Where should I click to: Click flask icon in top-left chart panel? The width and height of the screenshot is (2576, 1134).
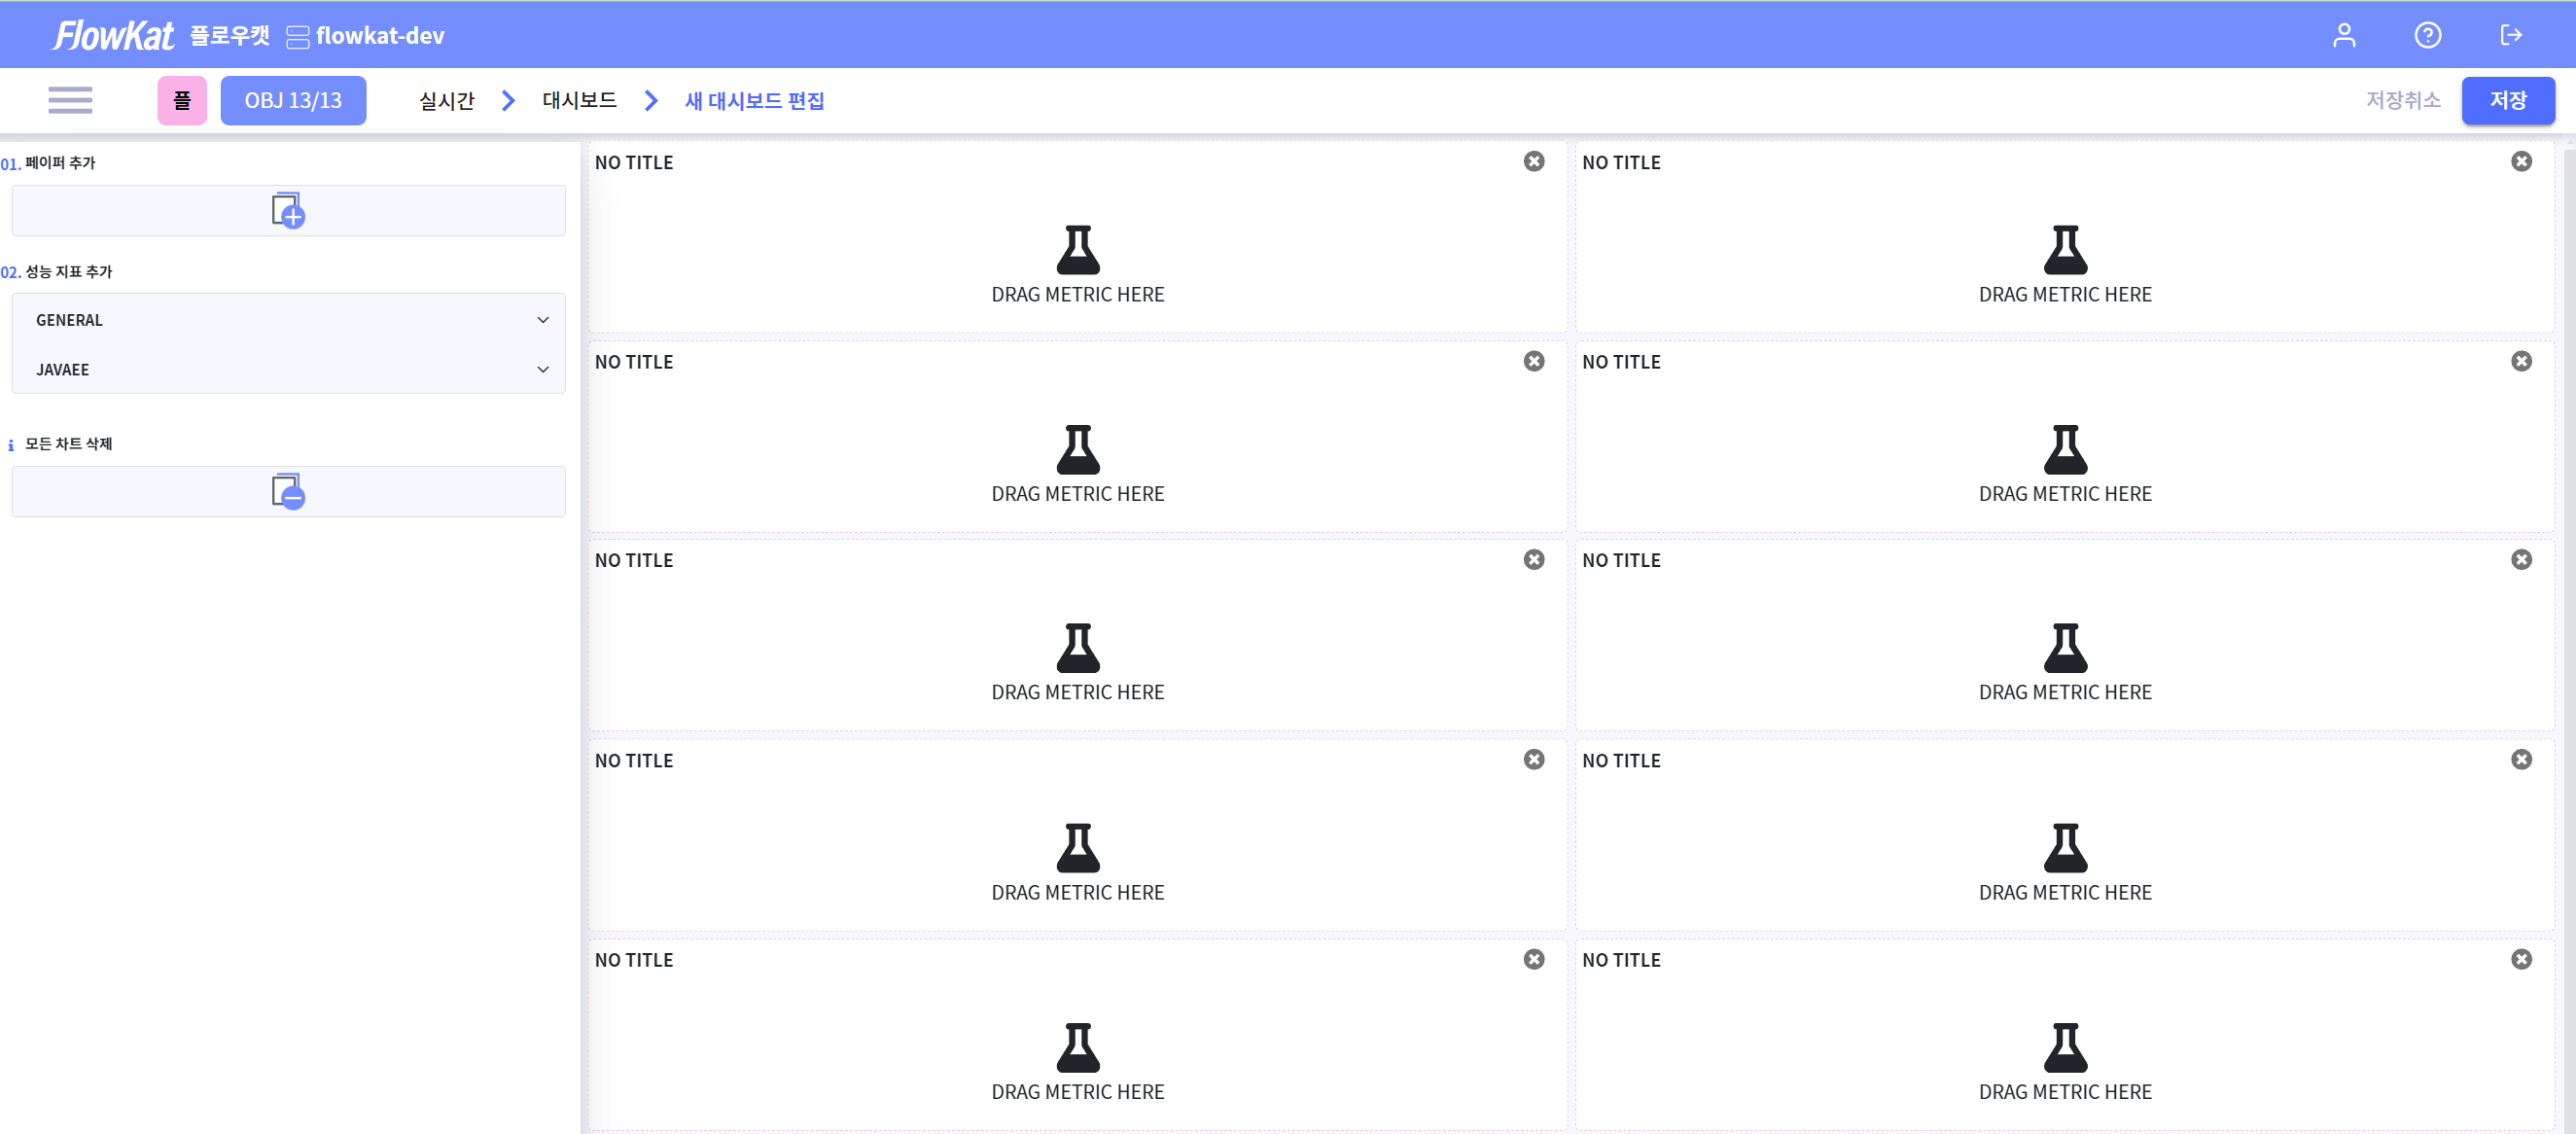[x=1077, y=250]
